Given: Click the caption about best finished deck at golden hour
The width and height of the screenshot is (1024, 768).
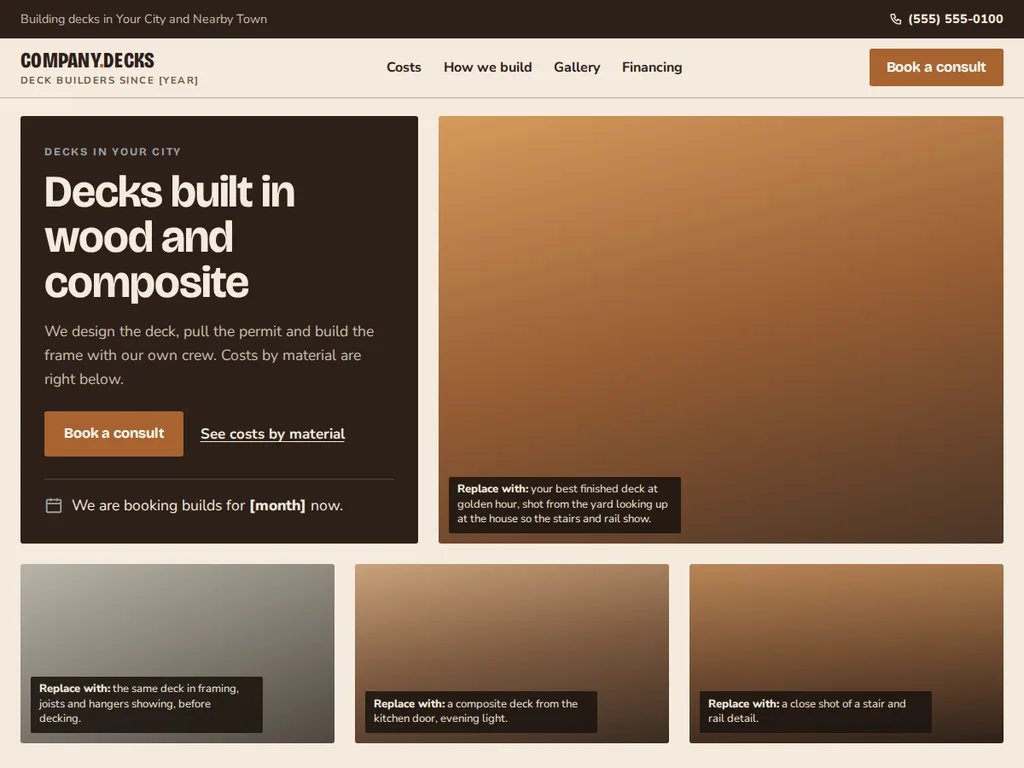Looking at the screenshot, I should coord(564,504).
